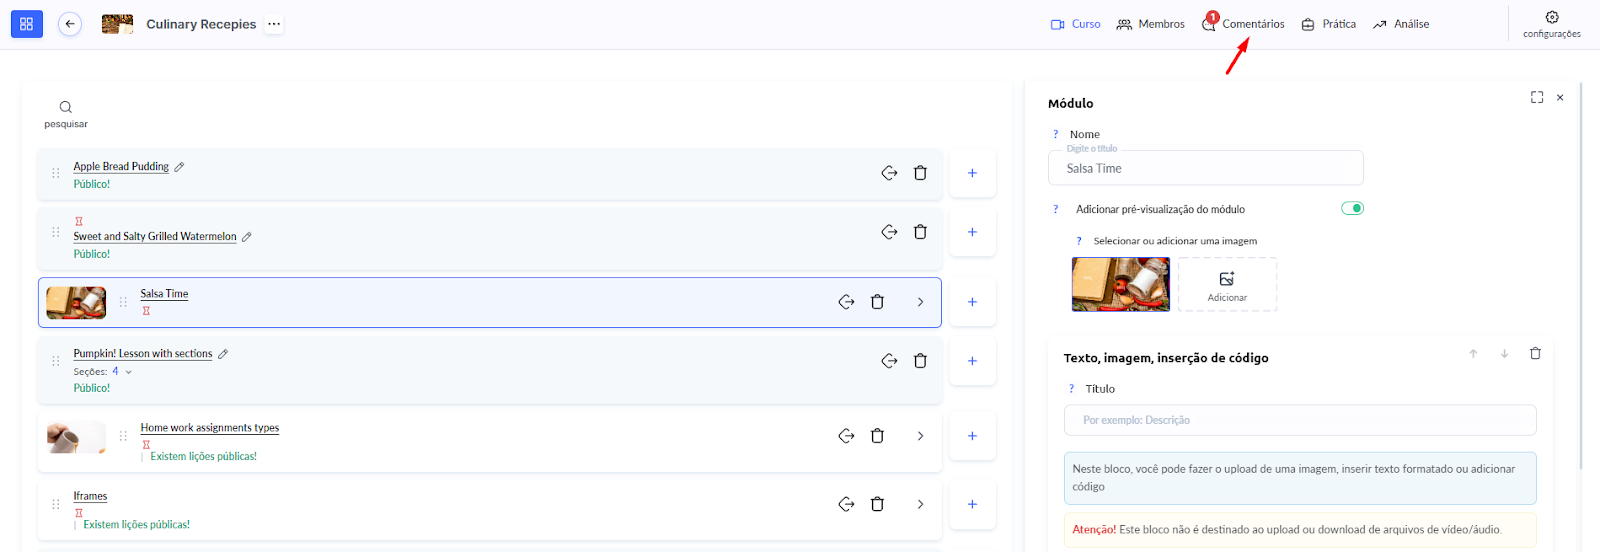The width and height of the screenshot is (1600, 552).
Task: Delete the Home work assignments types module
Action: 877,436
